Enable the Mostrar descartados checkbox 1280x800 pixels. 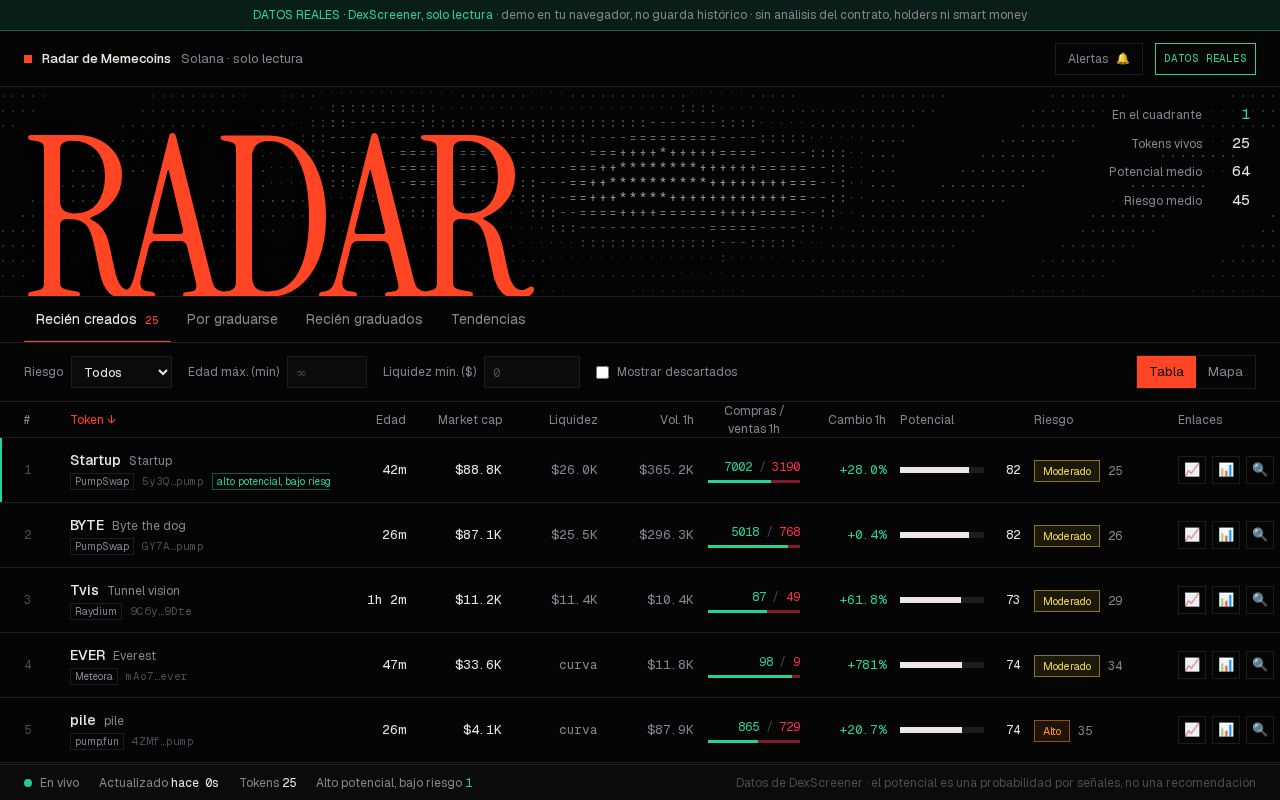[602, 372]
